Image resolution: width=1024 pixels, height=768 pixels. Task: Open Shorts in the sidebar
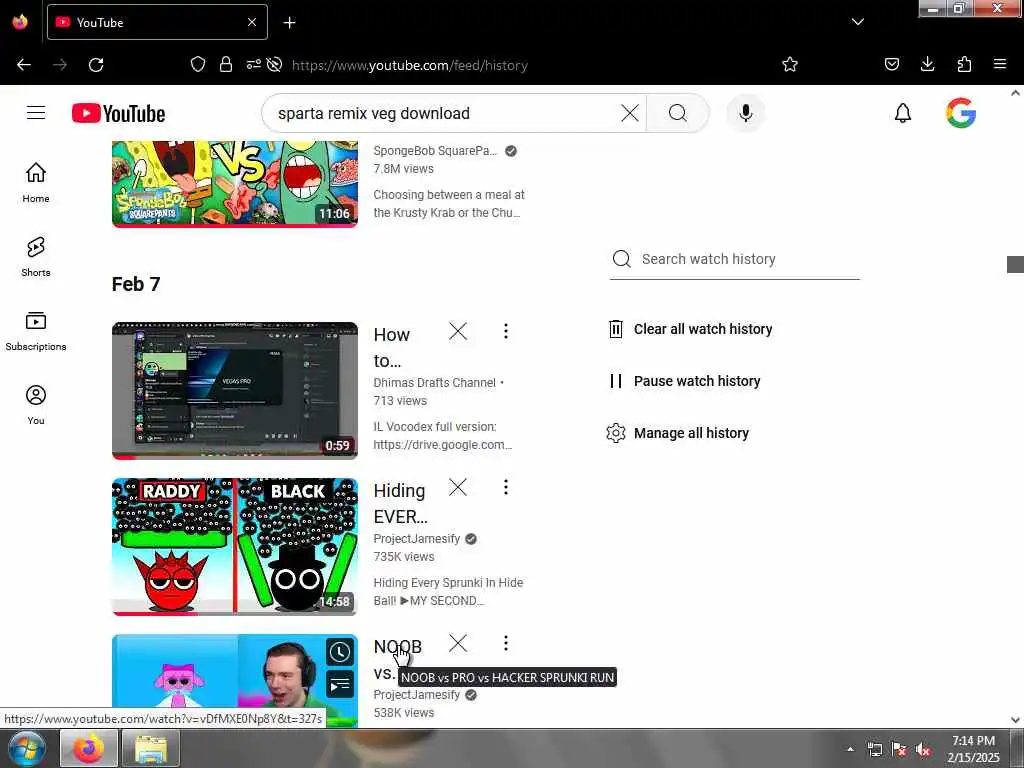coord(36,257)
